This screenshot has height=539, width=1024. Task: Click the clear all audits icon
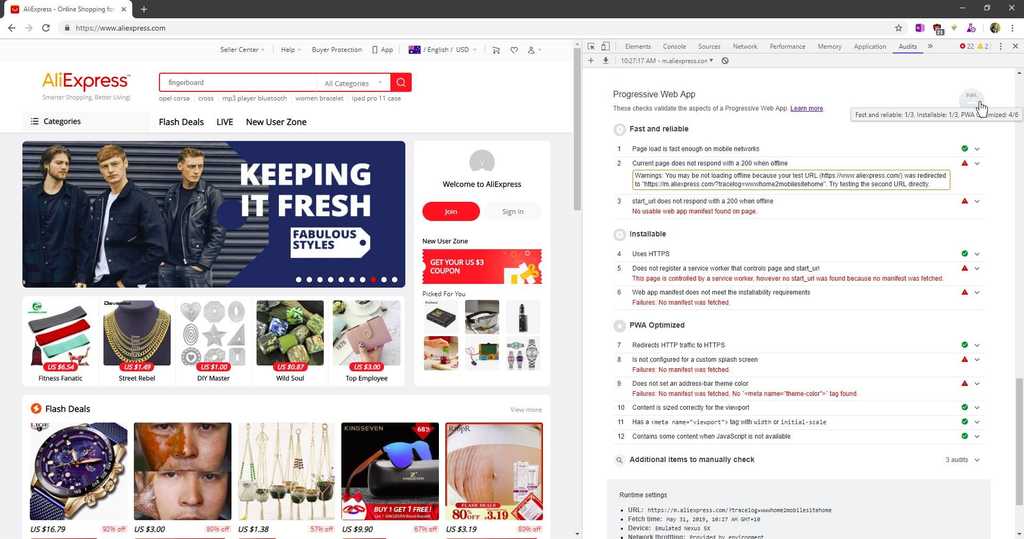[x=725, y=61]
